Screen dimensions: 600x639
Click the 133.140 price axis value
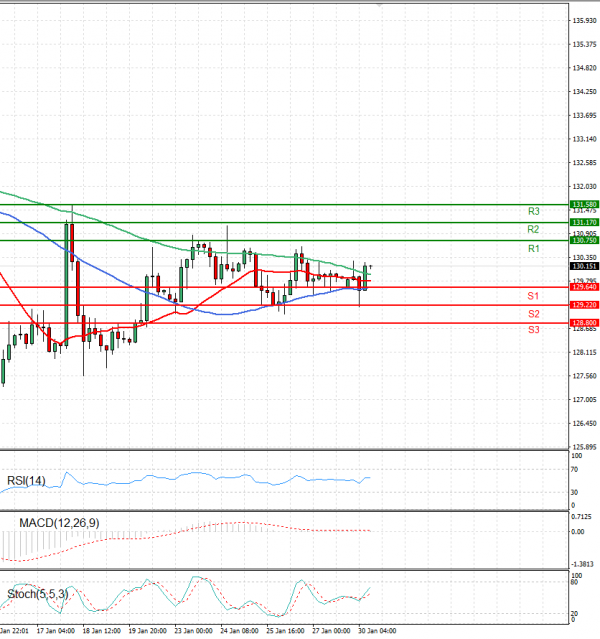pos(585,139)
